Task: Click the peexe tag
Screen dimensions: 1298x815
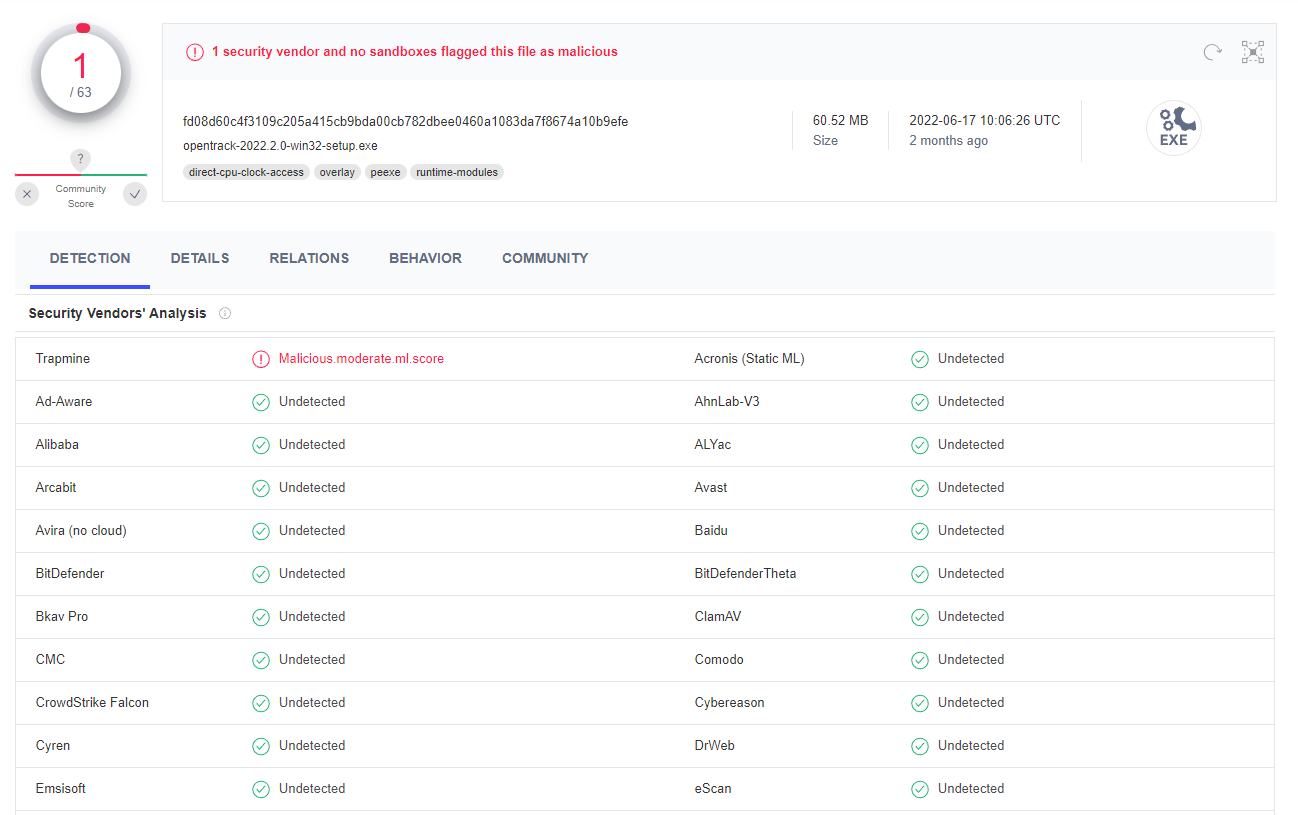Action: click(385, 171)
